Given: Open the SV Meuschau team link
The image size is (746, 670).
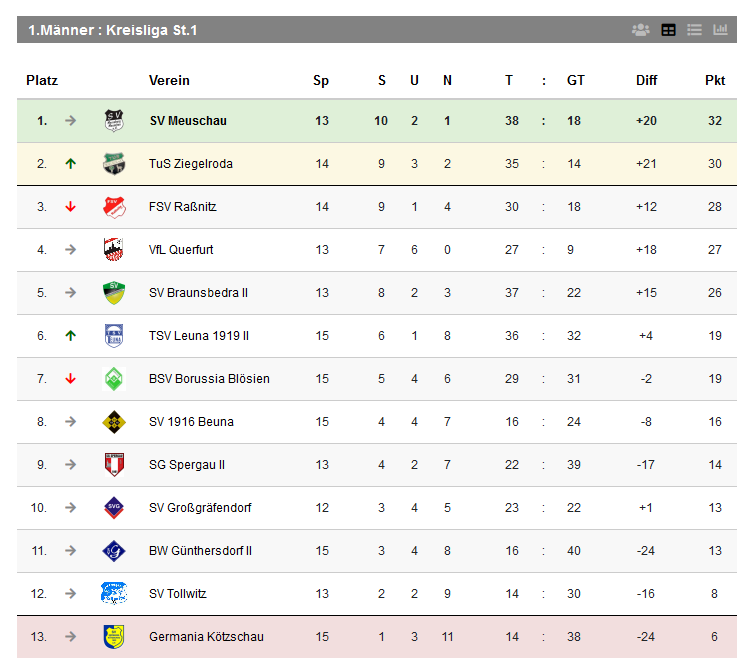Looking at the screenshot, I should pyautogui.click(x=188, y=121).
